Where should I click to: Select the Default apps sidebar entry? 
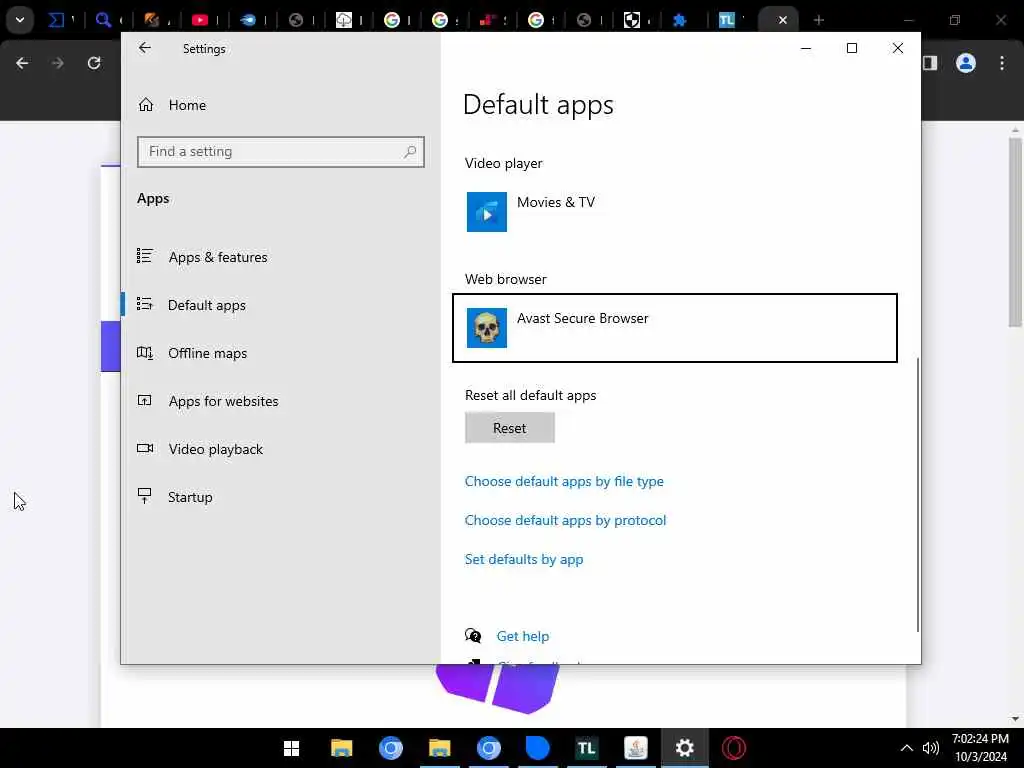point(191,305)
